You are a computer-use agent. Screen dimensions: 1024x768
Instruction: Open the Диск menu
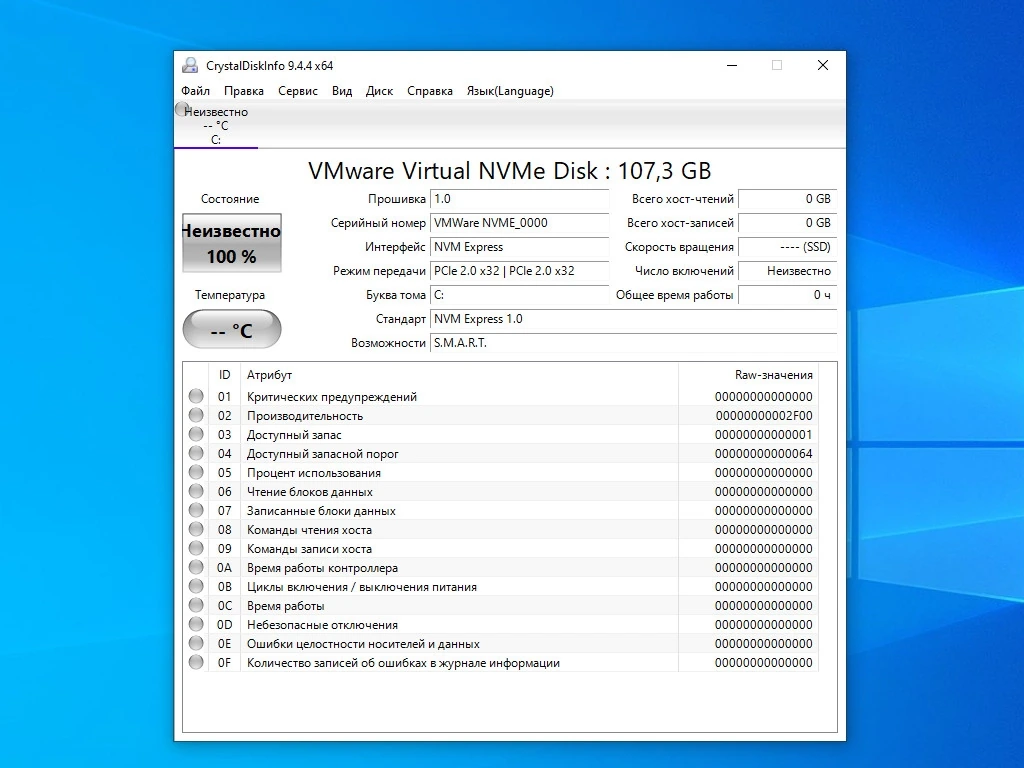[379, 91]
